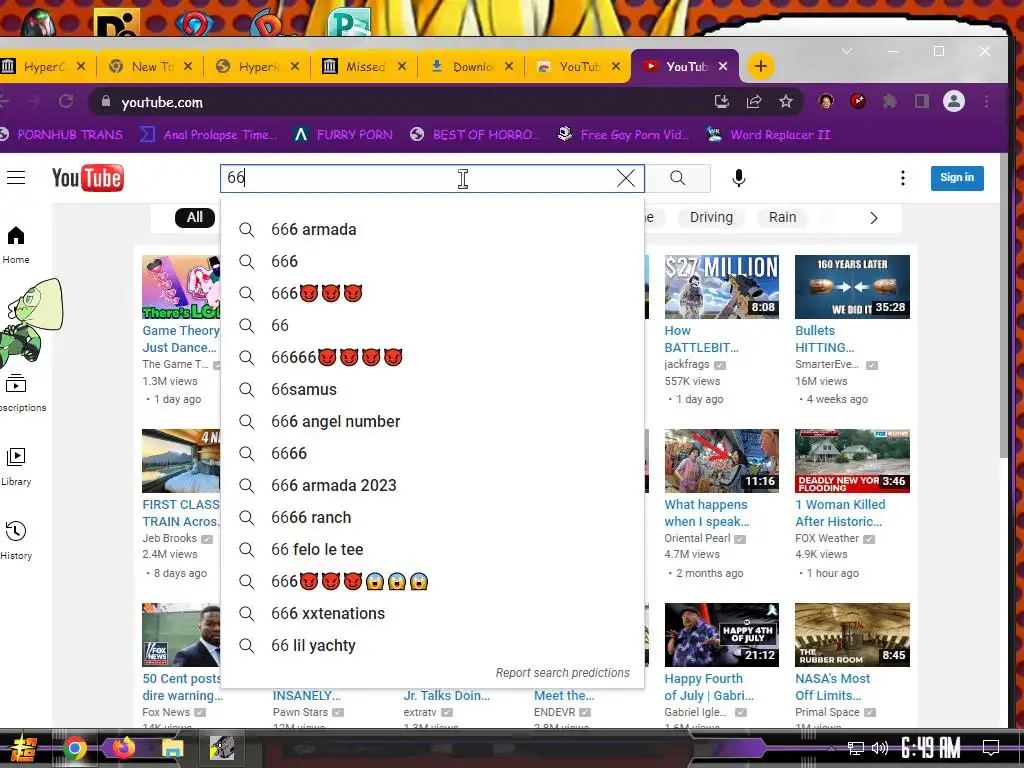Open Firefox from the taskbar
The image size is (1024, 768).
(123, 748)
